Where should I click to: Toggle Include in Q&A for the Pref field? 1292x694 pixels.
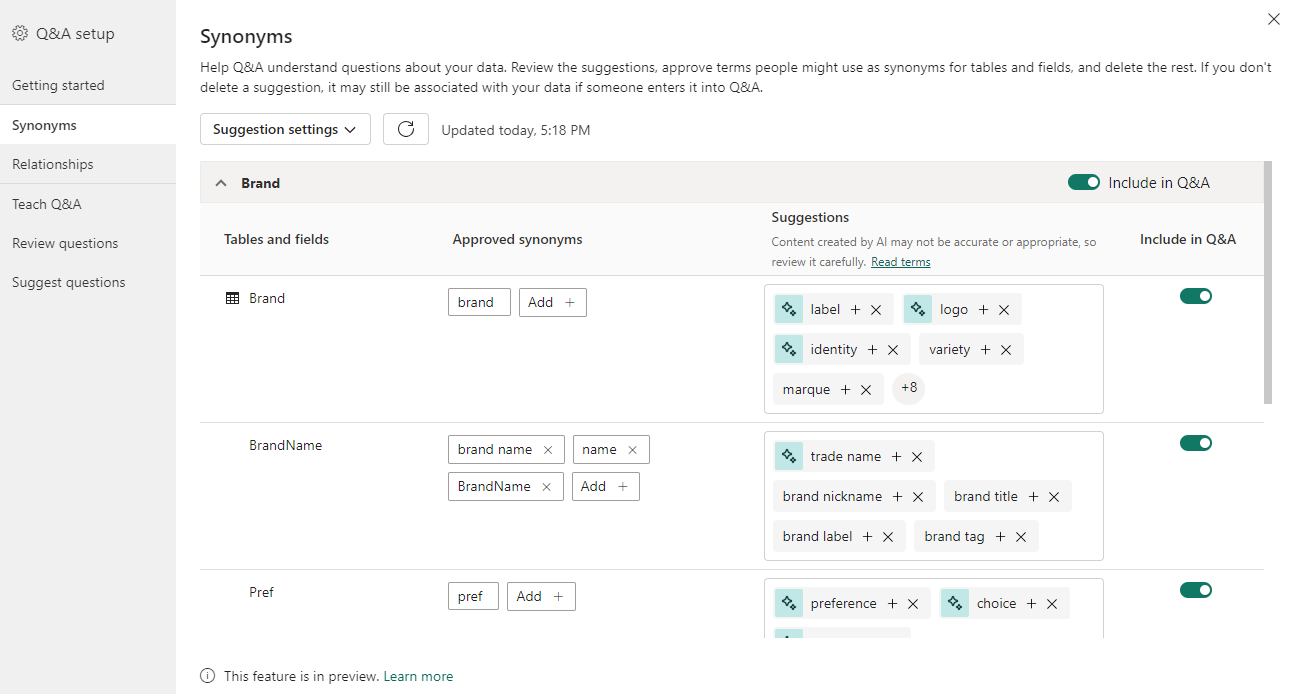coord(1196,590)
